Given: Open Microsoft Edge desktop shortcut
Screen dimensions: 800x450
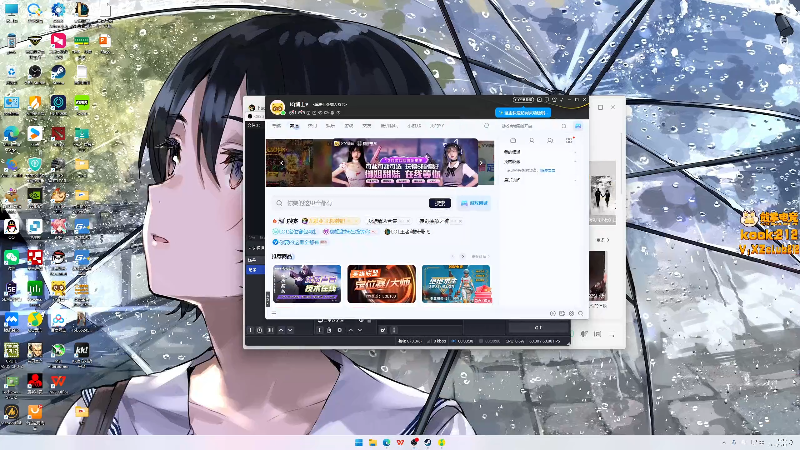Looking at the screenshot, I should [11, 134].
